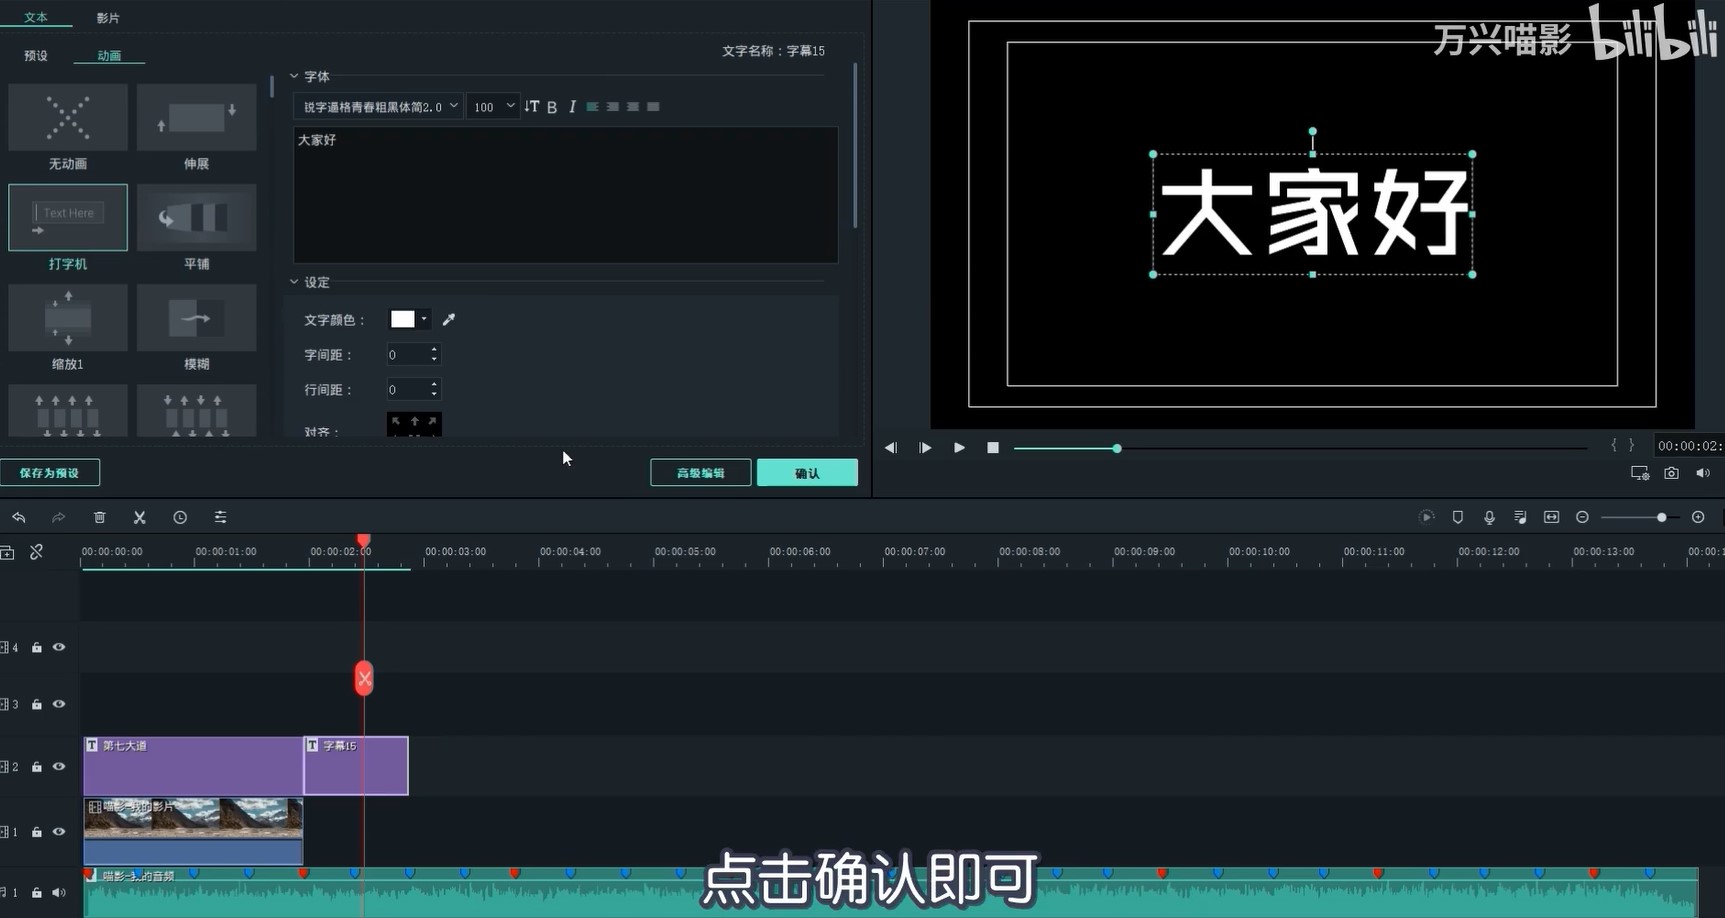Click the undo arrow icon
This screenshot has height=918, width=1725.
pos(19,517)
